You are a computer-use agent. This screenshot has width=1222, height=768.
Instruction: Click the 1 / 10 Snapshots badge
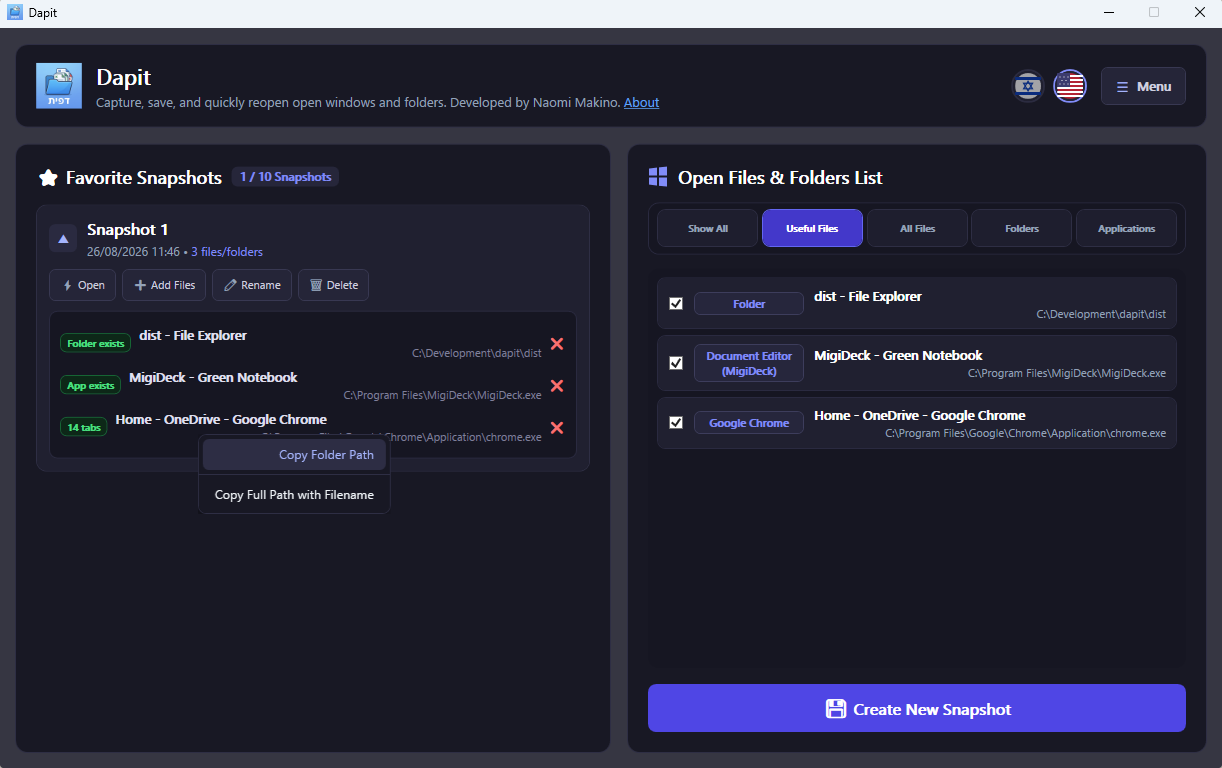coord(285,177)
